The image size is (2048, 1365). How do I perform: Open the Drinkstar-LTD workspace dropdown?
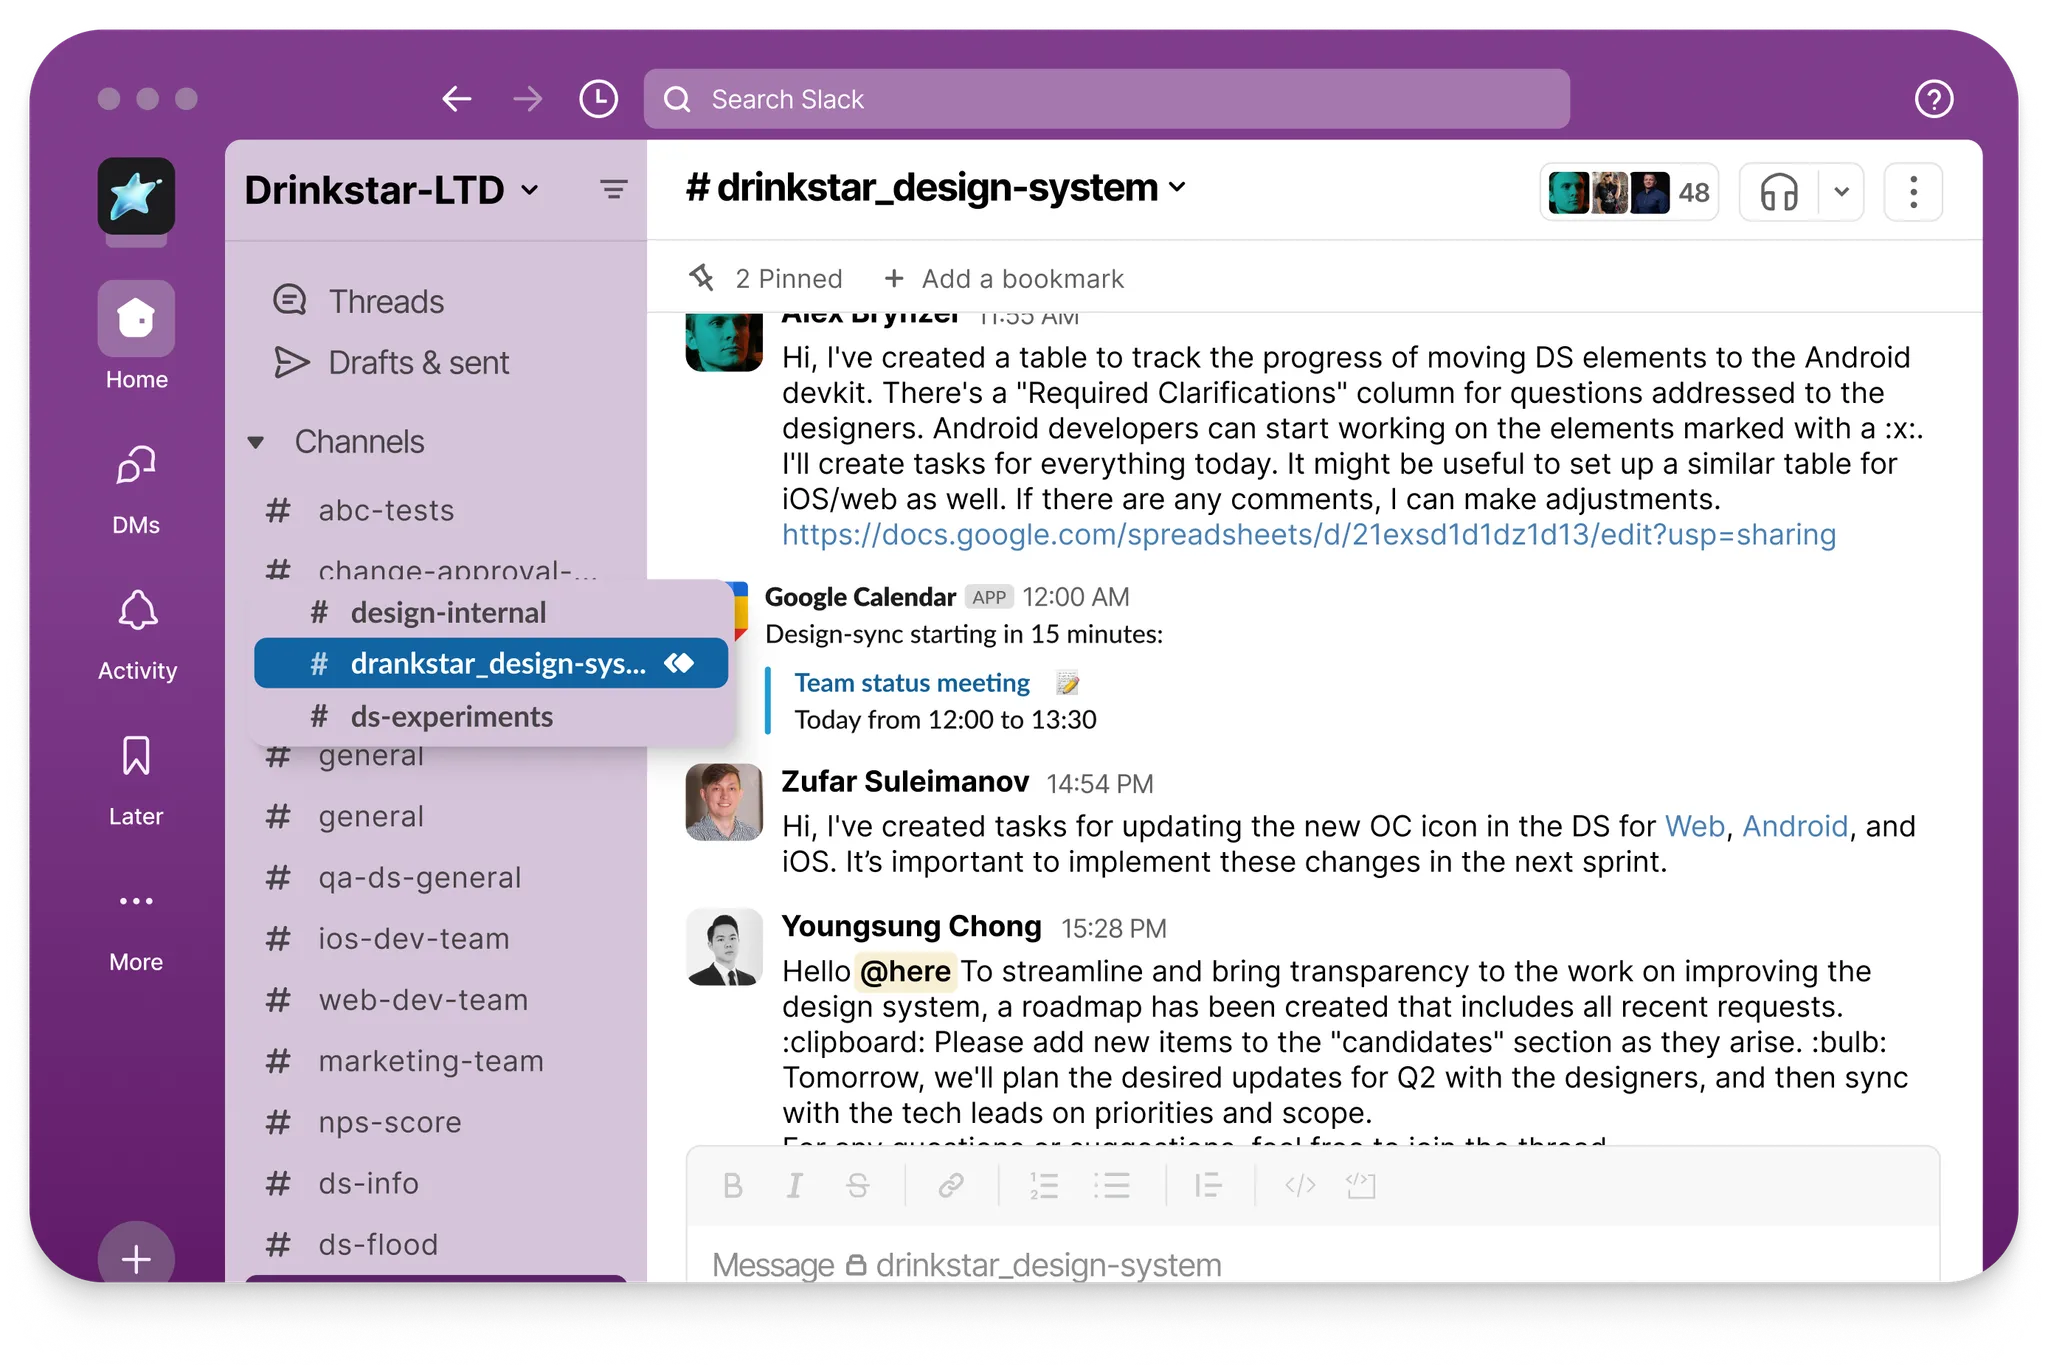(392, 190)
